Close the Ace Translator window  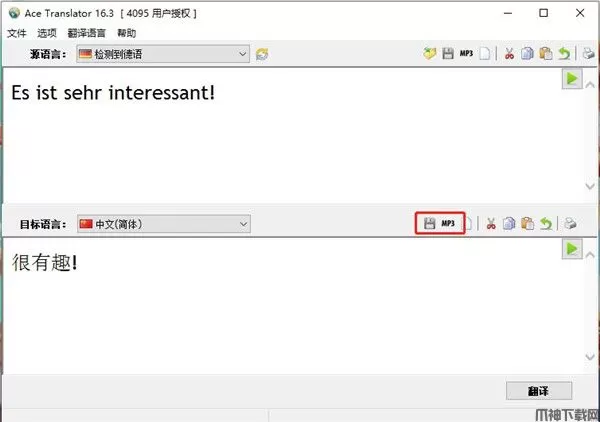tap(580, 13)
